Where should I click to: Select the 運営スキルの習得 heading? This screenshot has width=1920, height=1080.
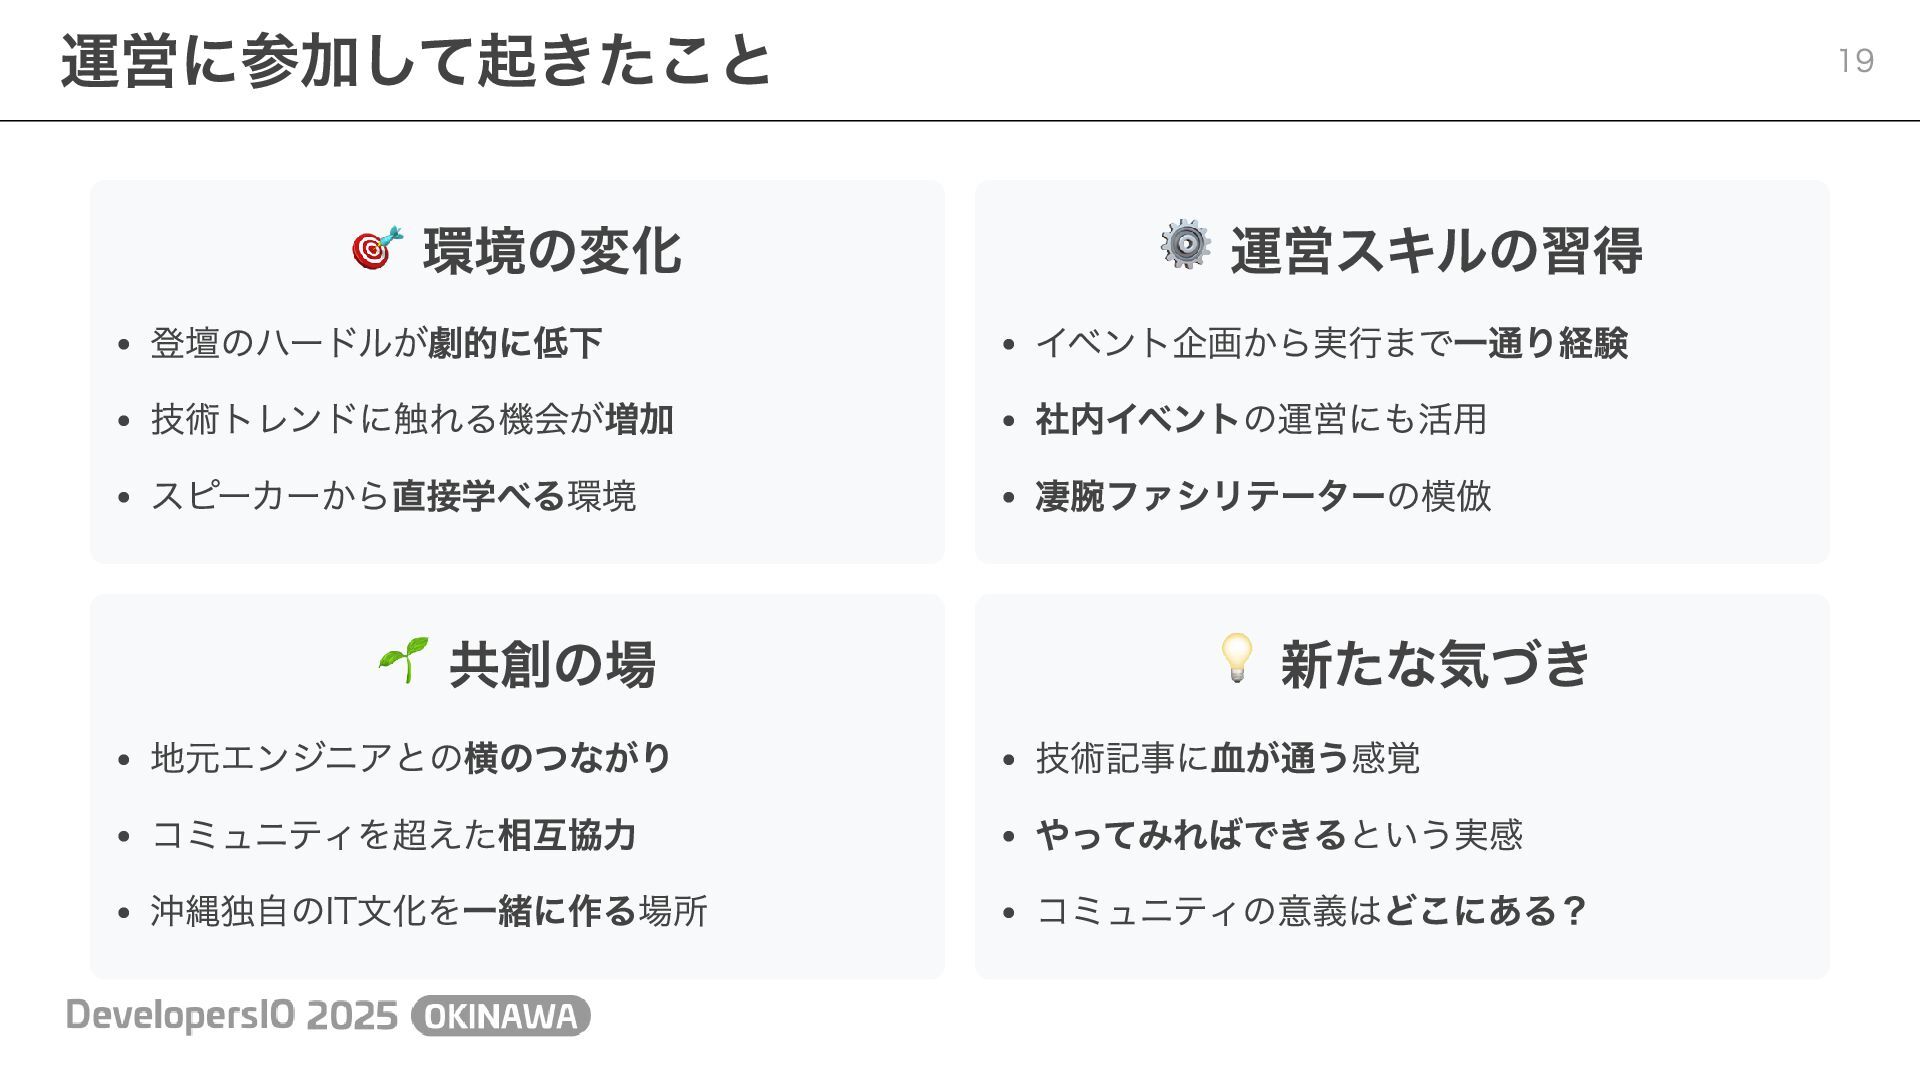pos(1436,250)
